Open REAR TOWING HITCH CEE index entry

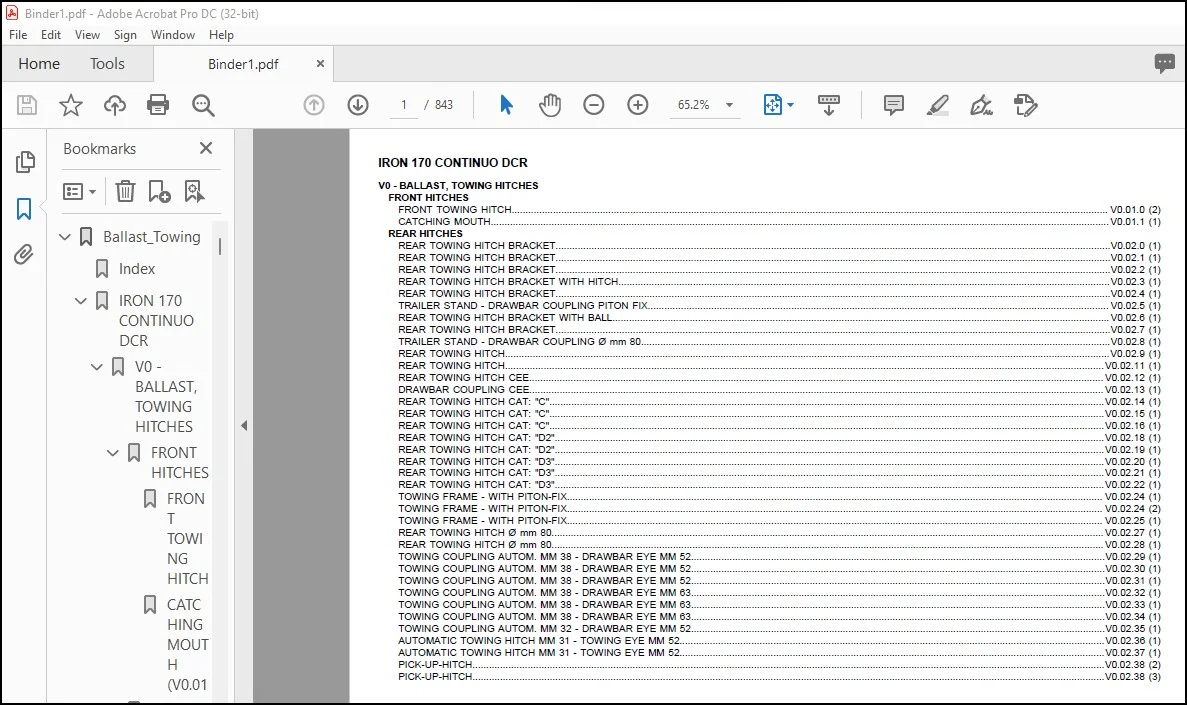pos(779,378)
